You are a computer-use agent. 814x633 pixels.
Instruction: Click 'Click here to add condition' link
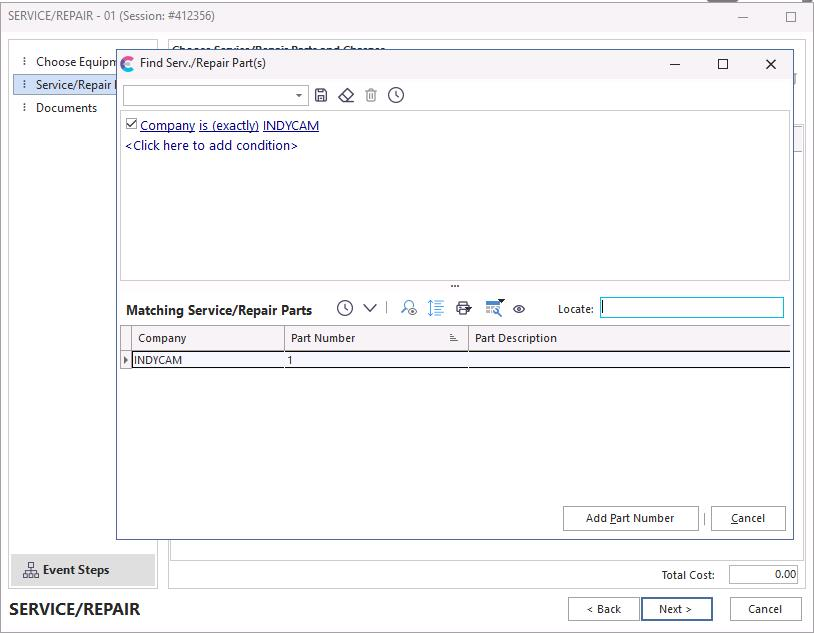point(211,146)
